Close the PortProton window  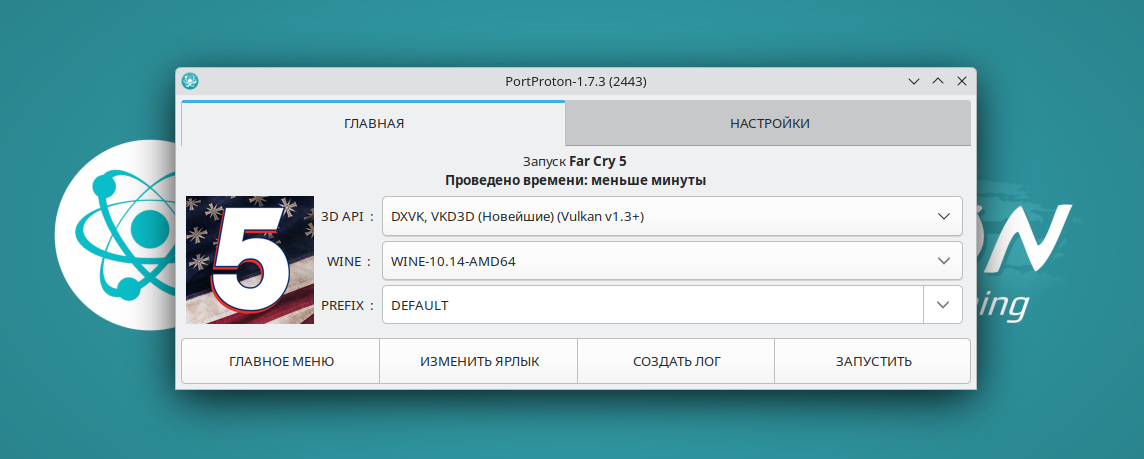coord(961,81)
